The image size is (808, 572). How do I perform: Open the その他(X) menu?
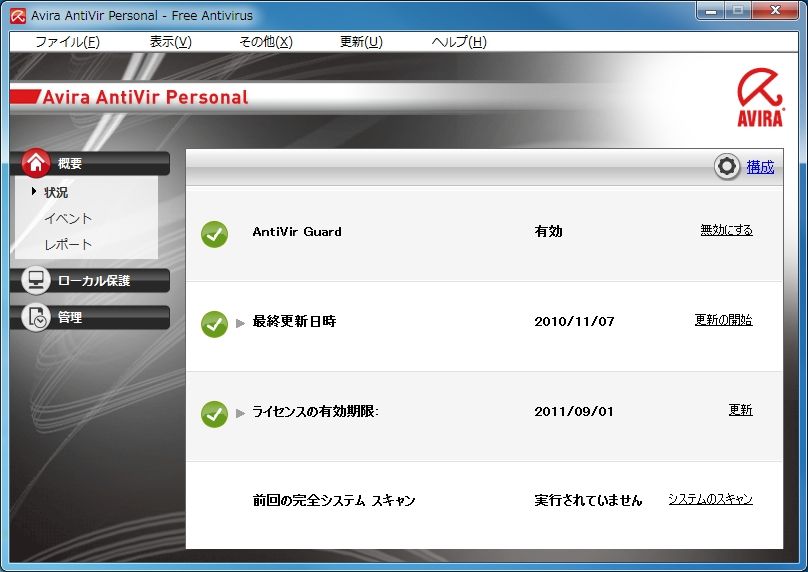[266, 42]
